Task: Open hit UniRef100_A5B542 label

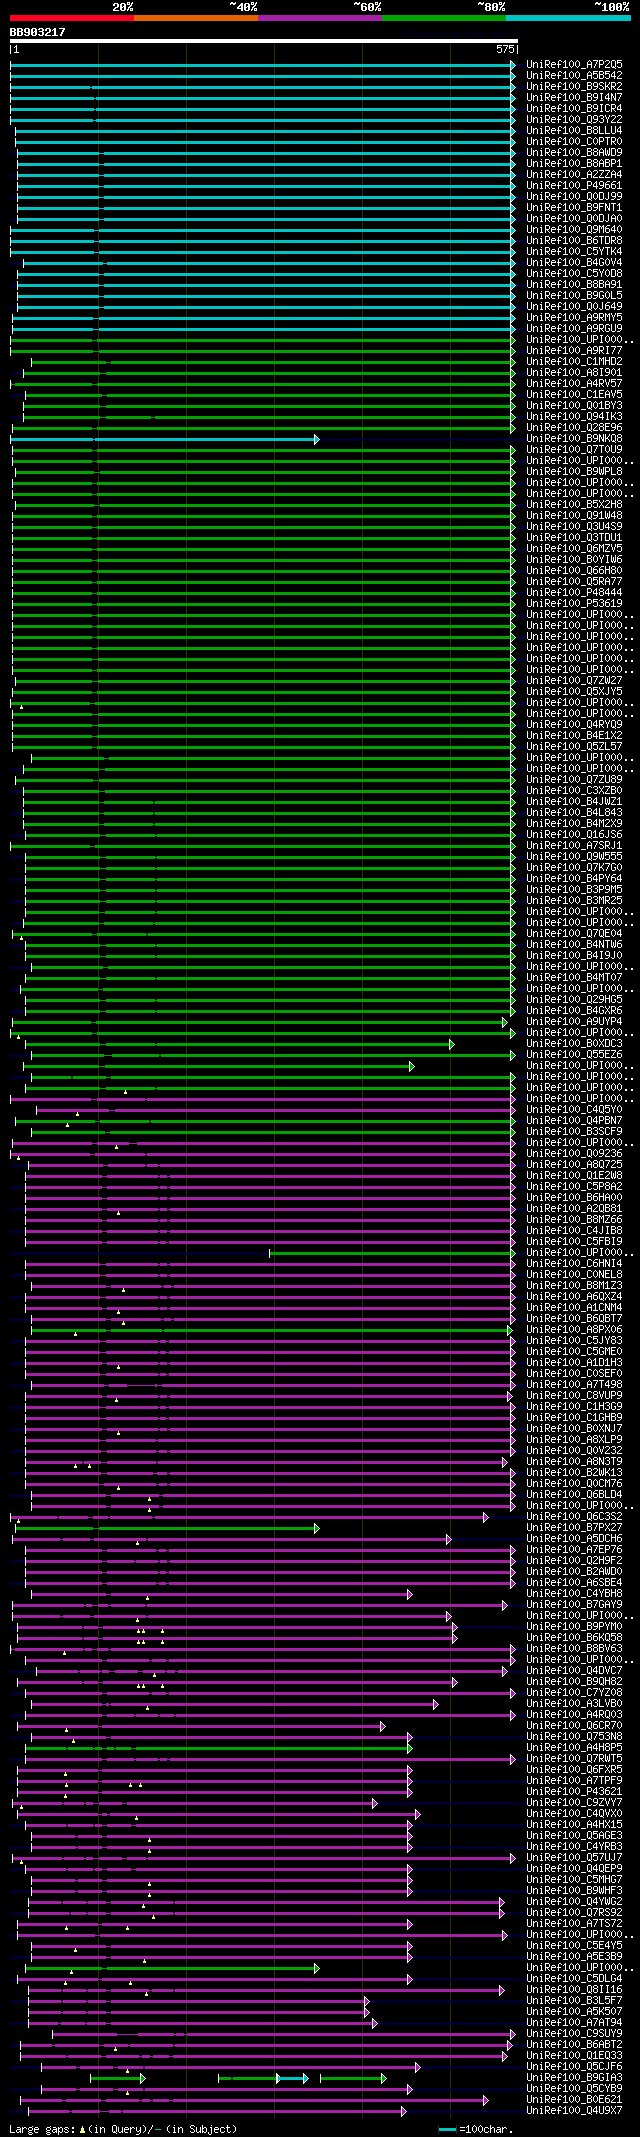Action: [574, 75]
